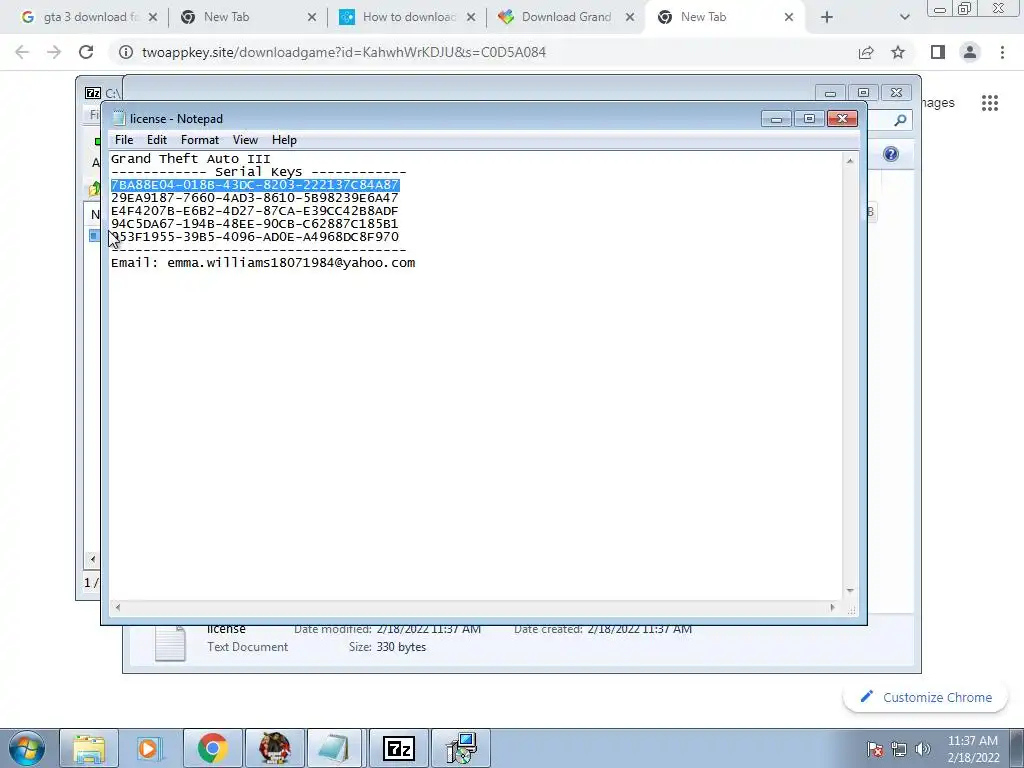Go back in Chrome
This screenshot has width=1024, height=768.
pos(22,52)
